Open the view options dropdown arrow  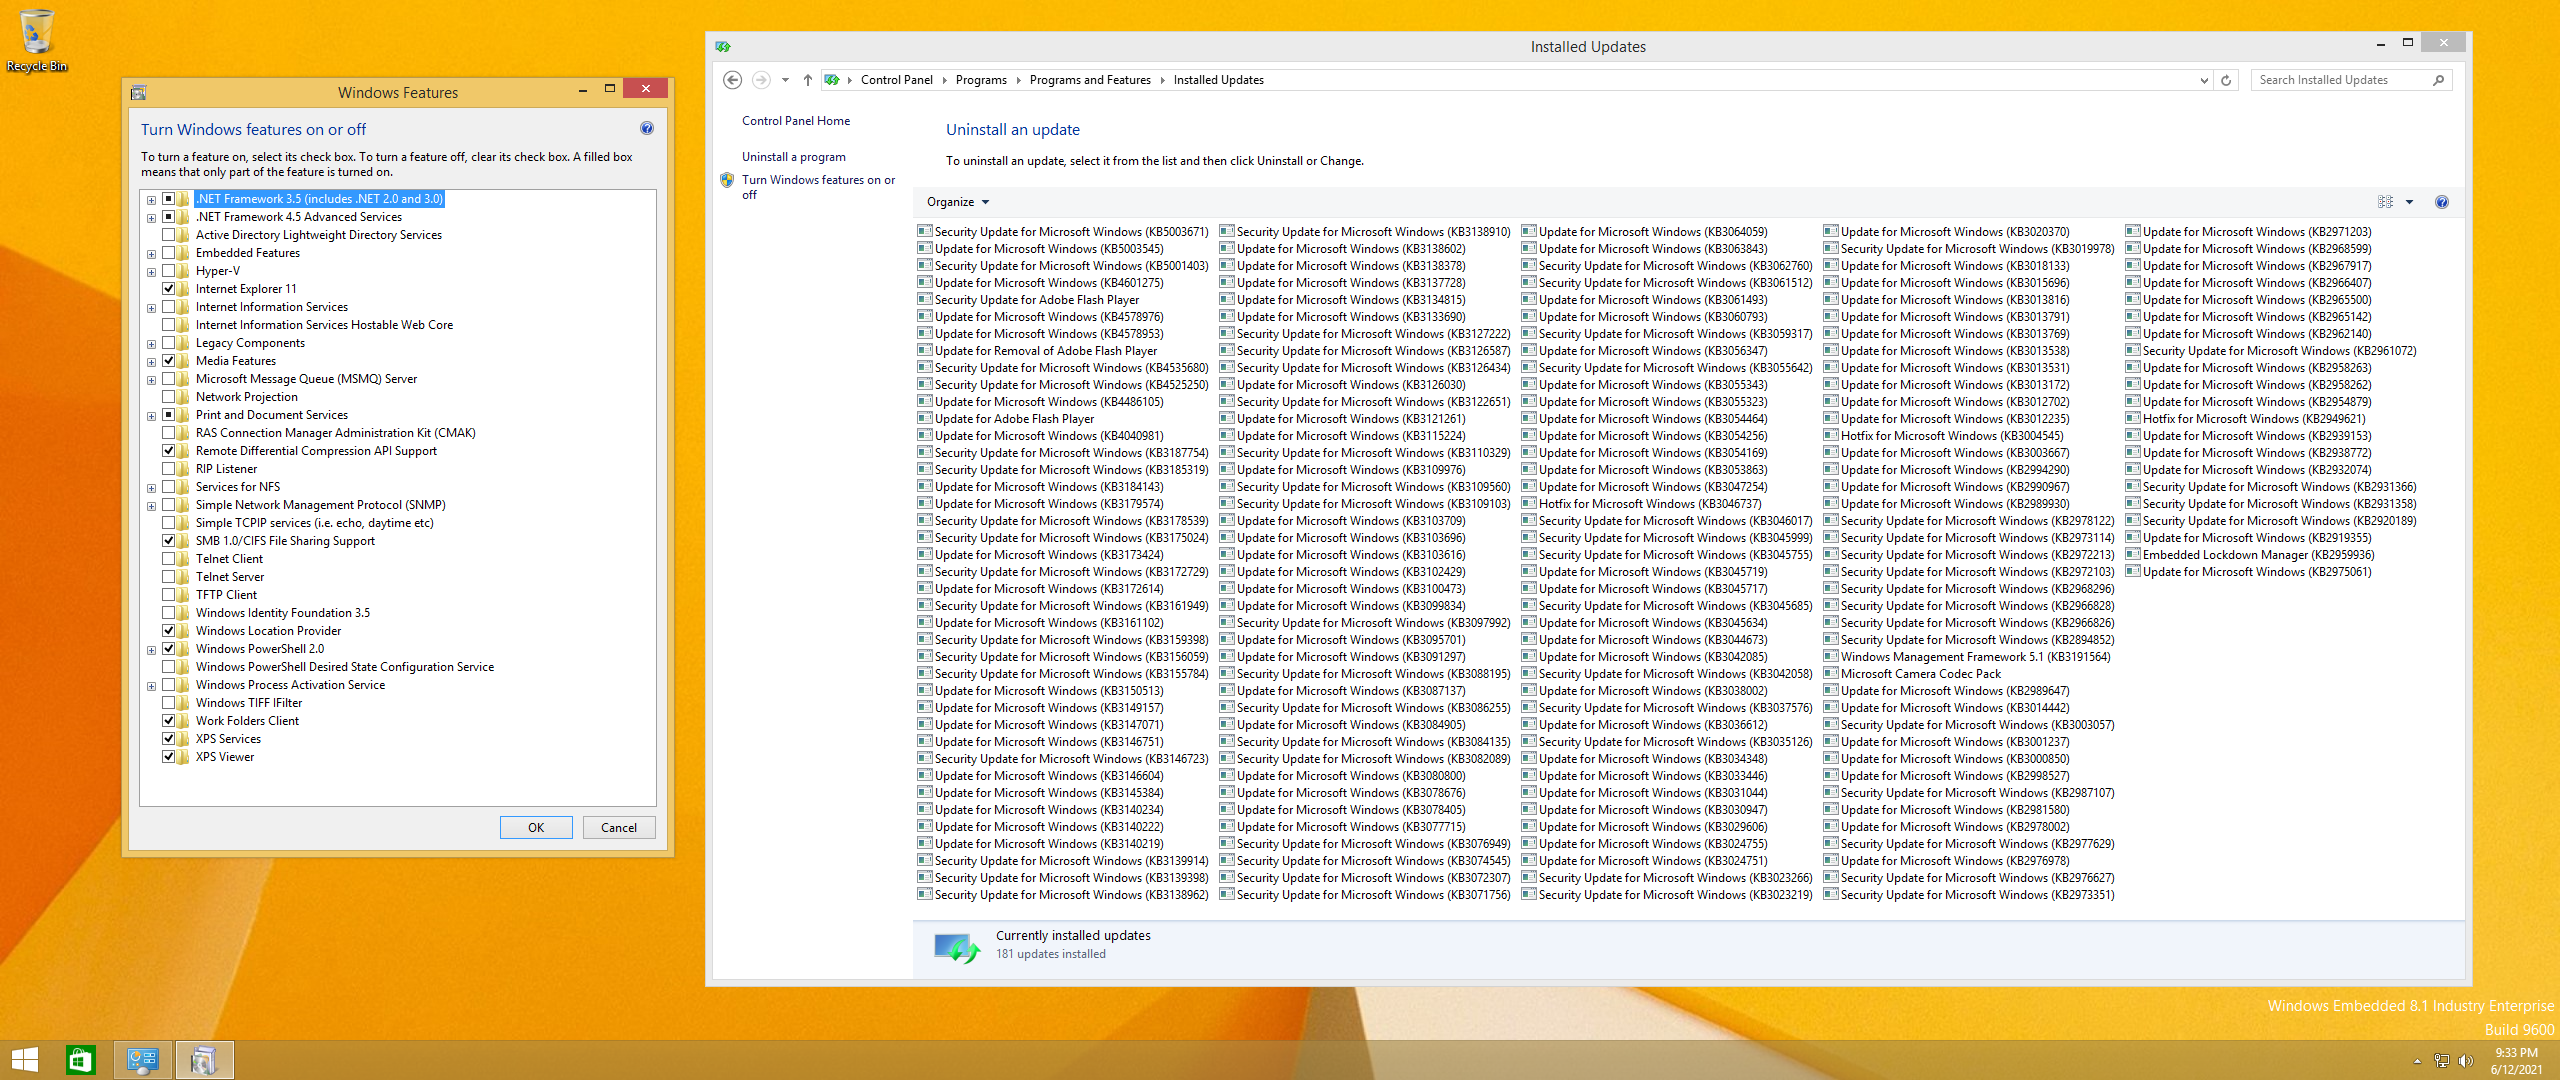pos(2409,202)
